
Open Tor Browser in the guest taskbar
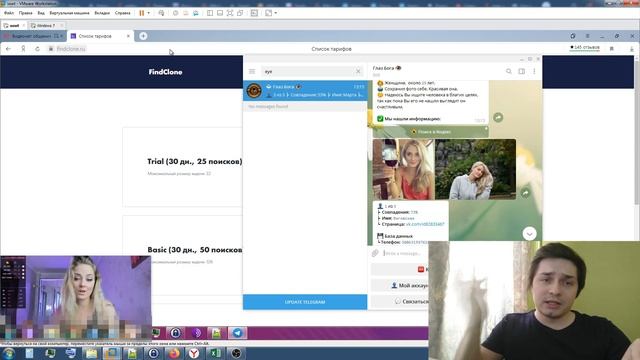click(196, 333)
